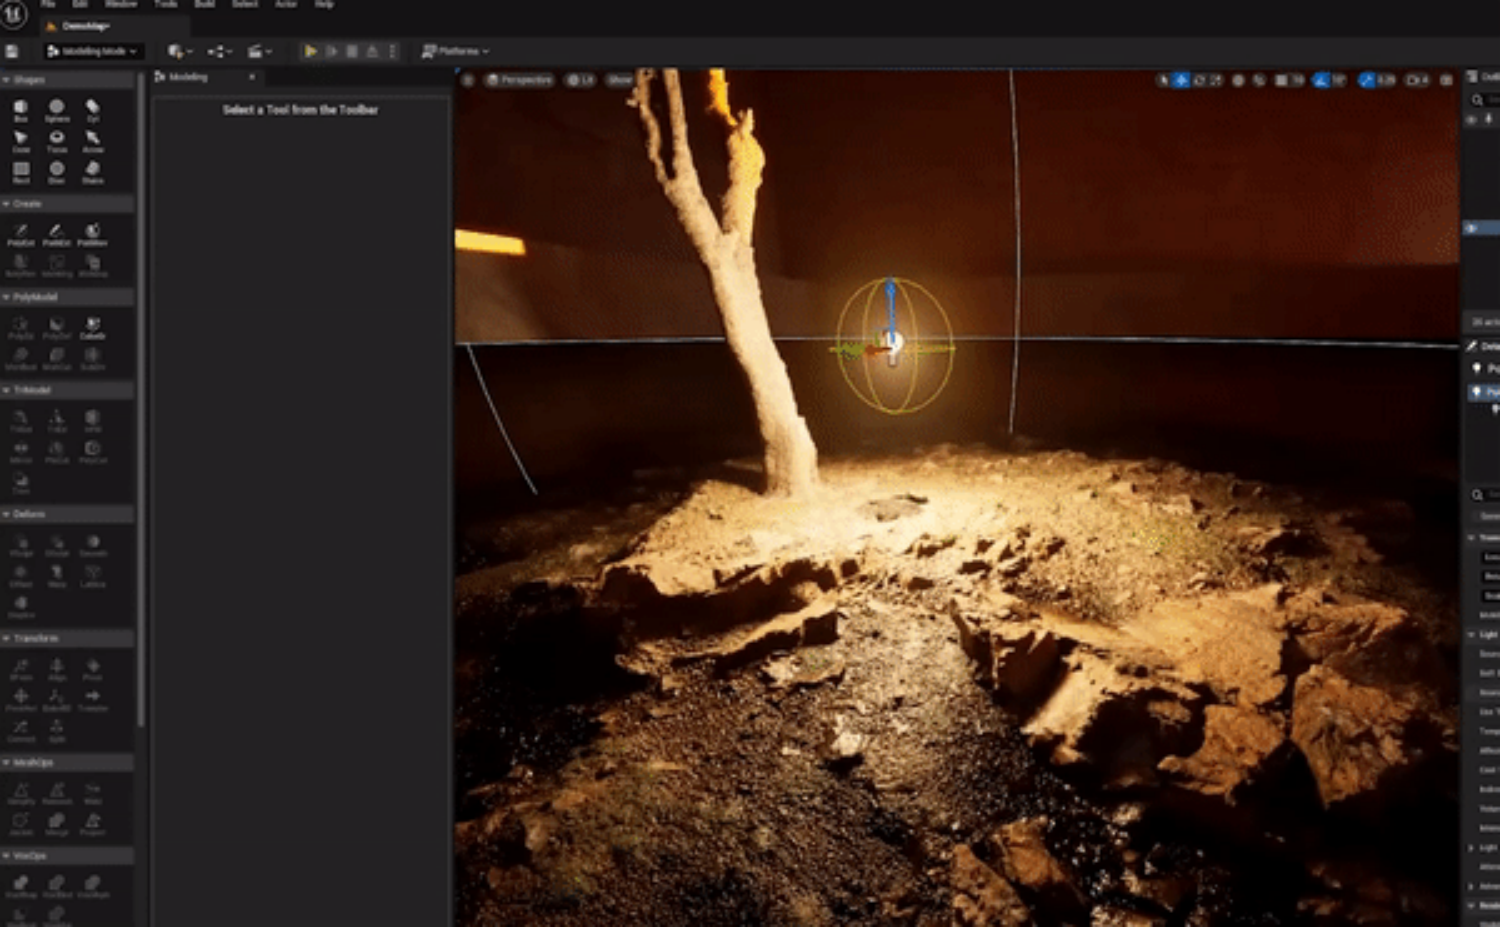Open the add content dropdown

[x=180, y=51]
